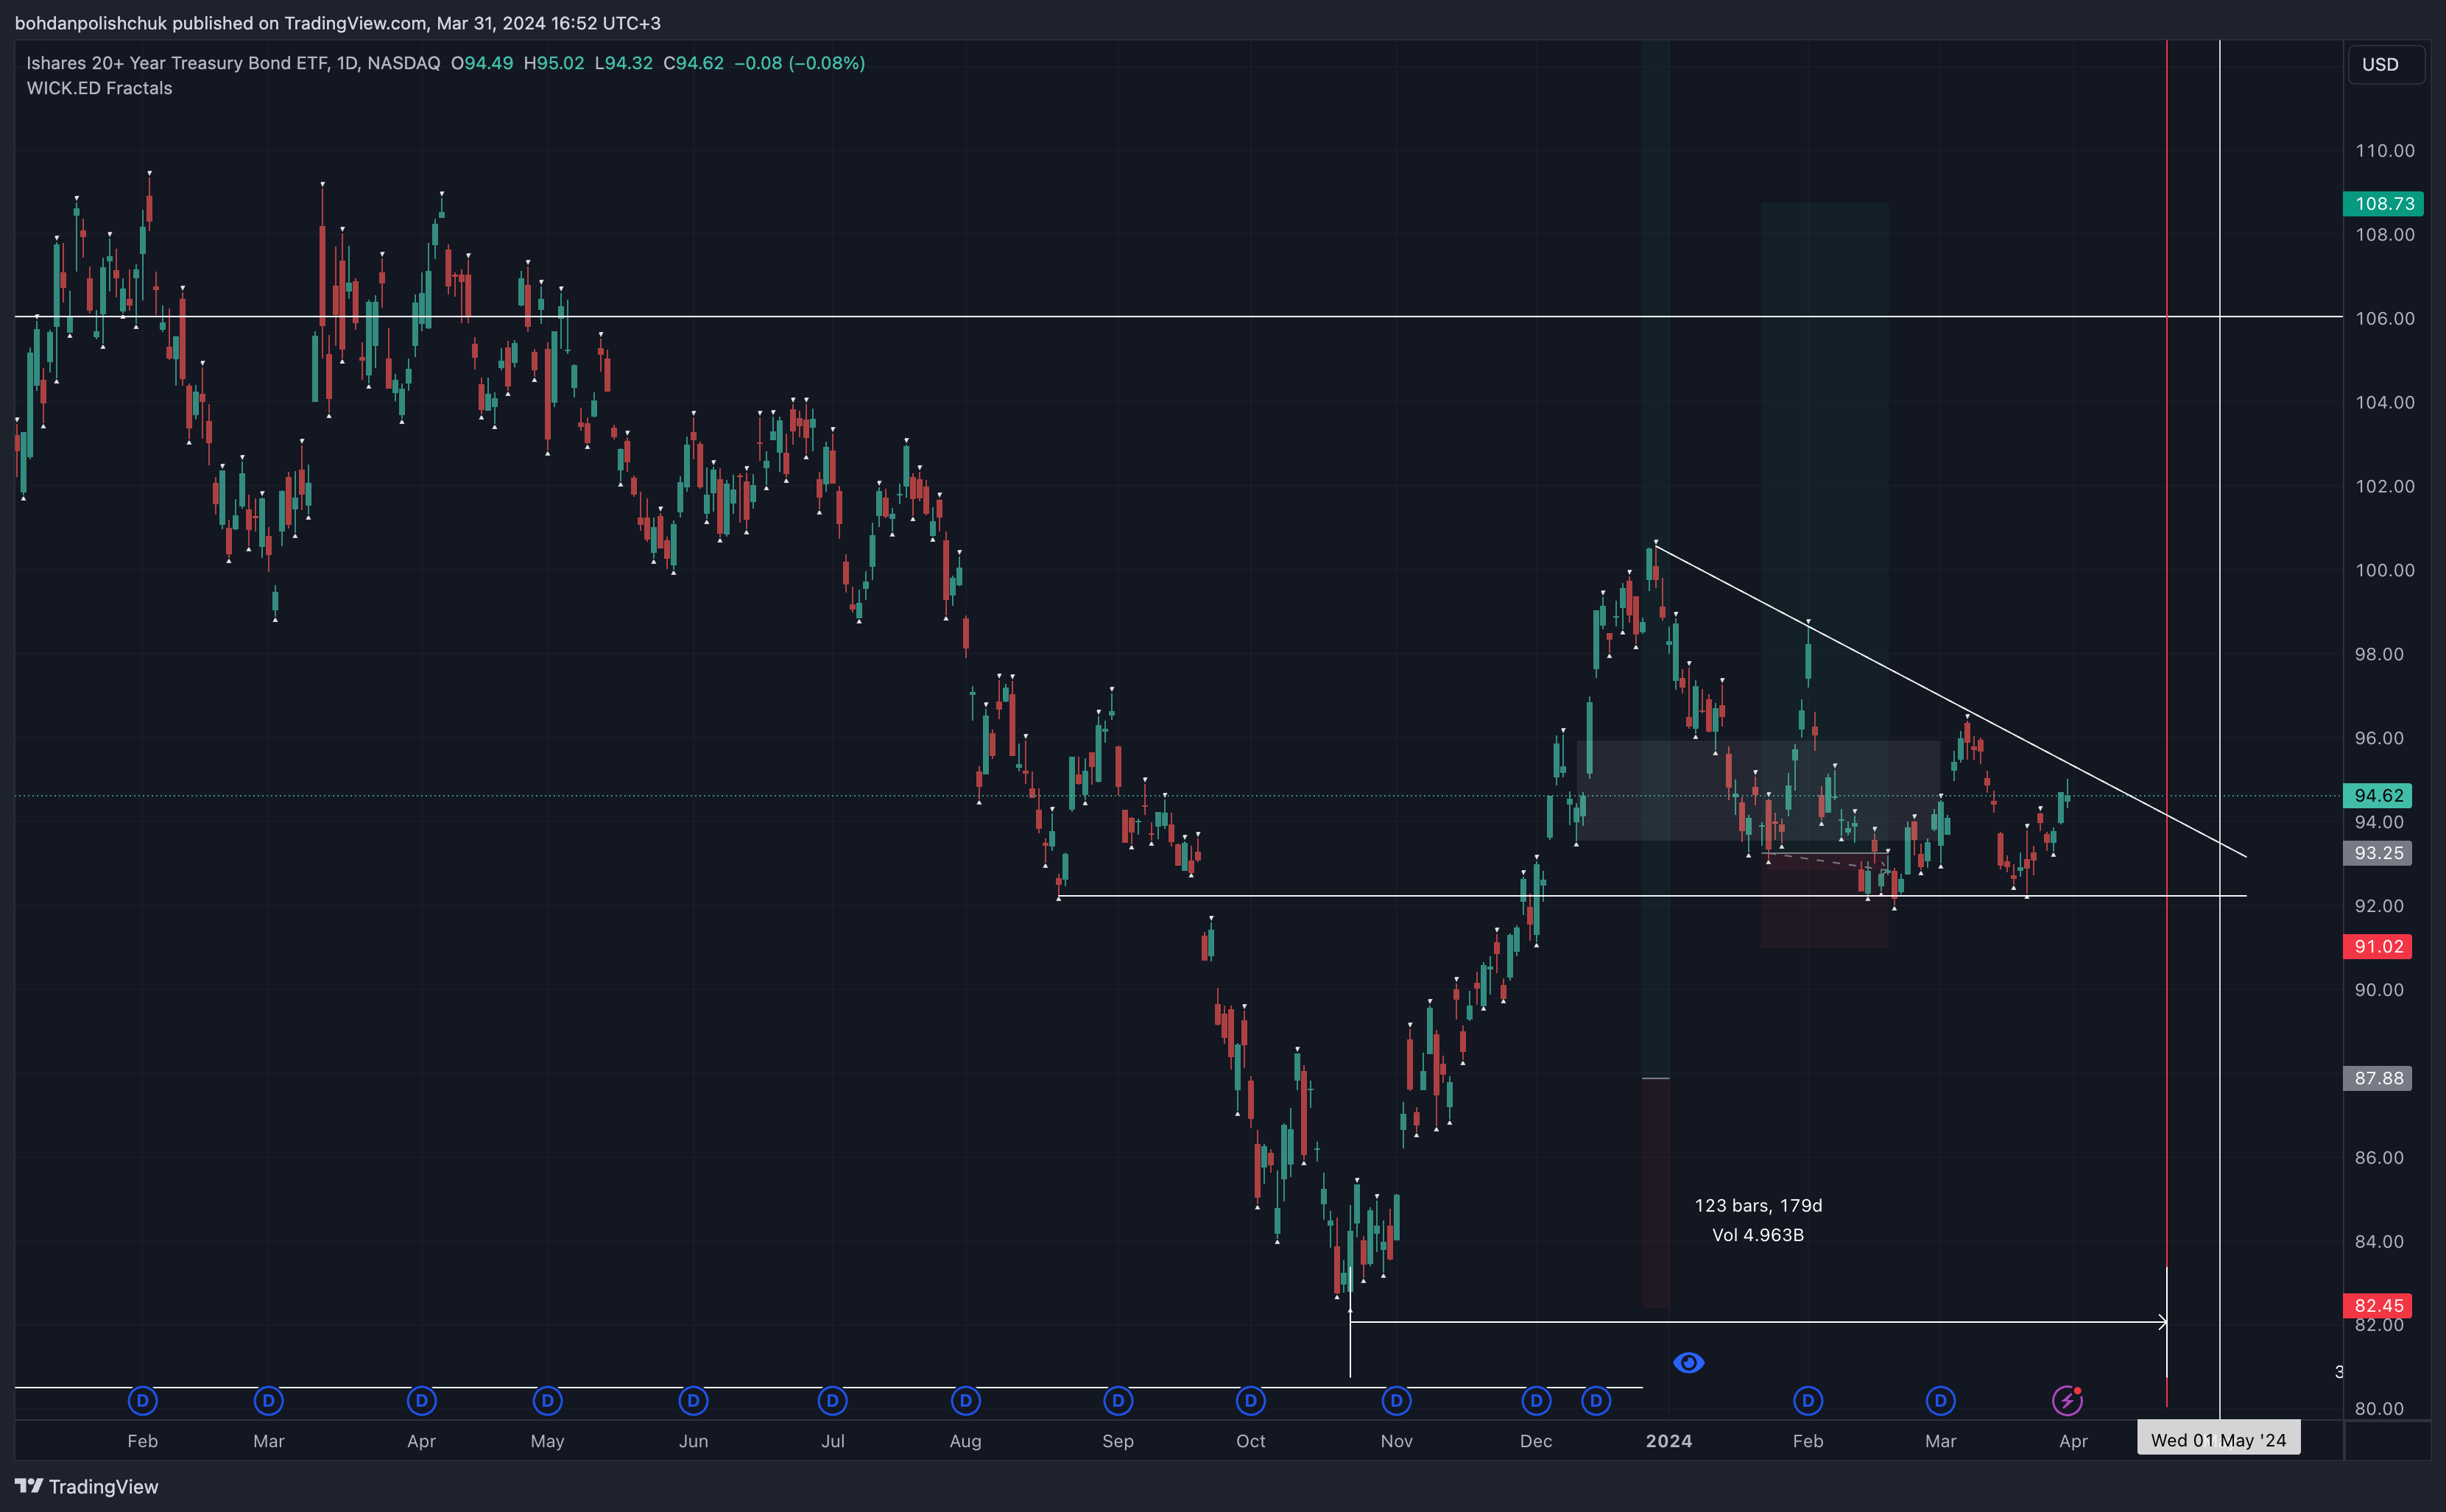Click the O94.49 open value
The image size is (2446, 1512).
point(482,63)
